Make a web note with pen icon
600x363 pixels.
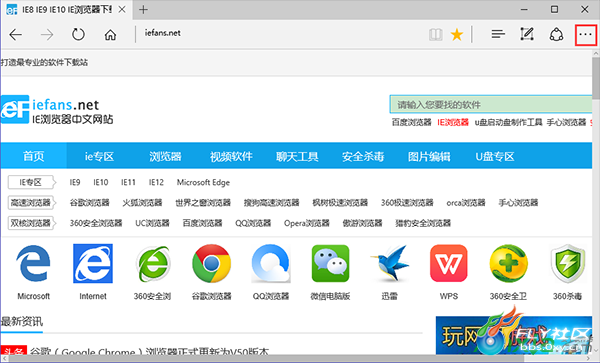pos(527,34)
